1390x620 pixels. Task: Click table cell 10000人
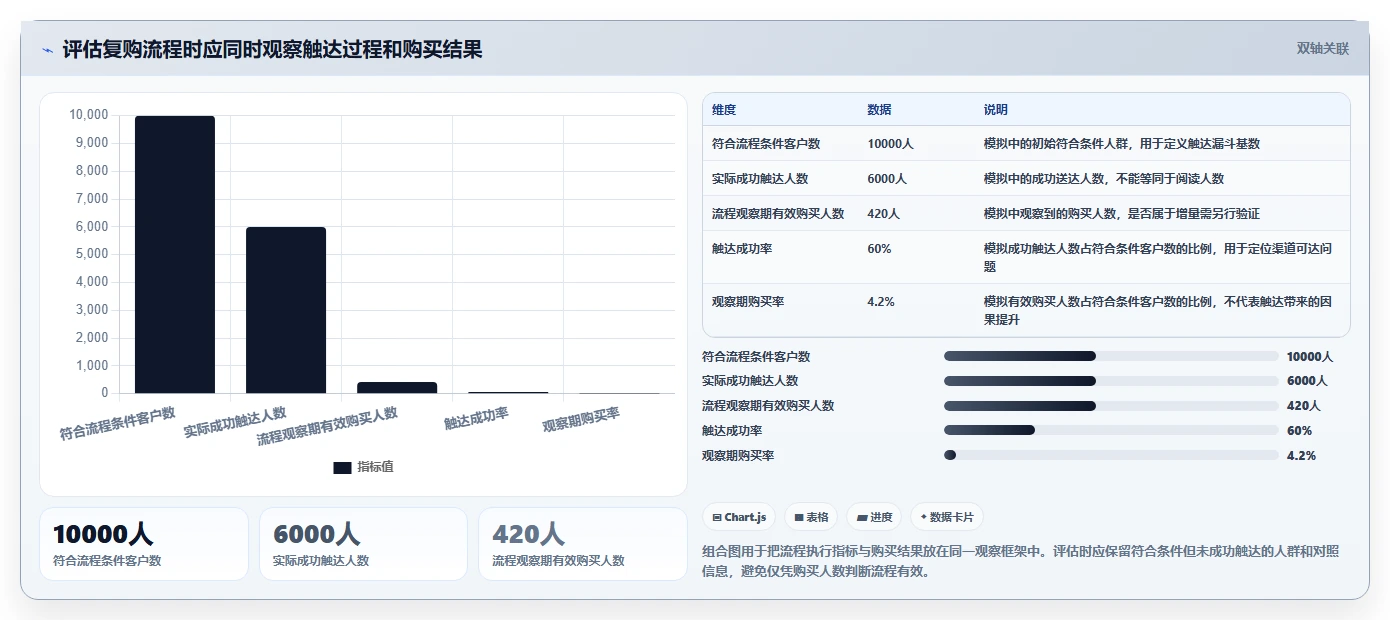(x=891, y=144)
